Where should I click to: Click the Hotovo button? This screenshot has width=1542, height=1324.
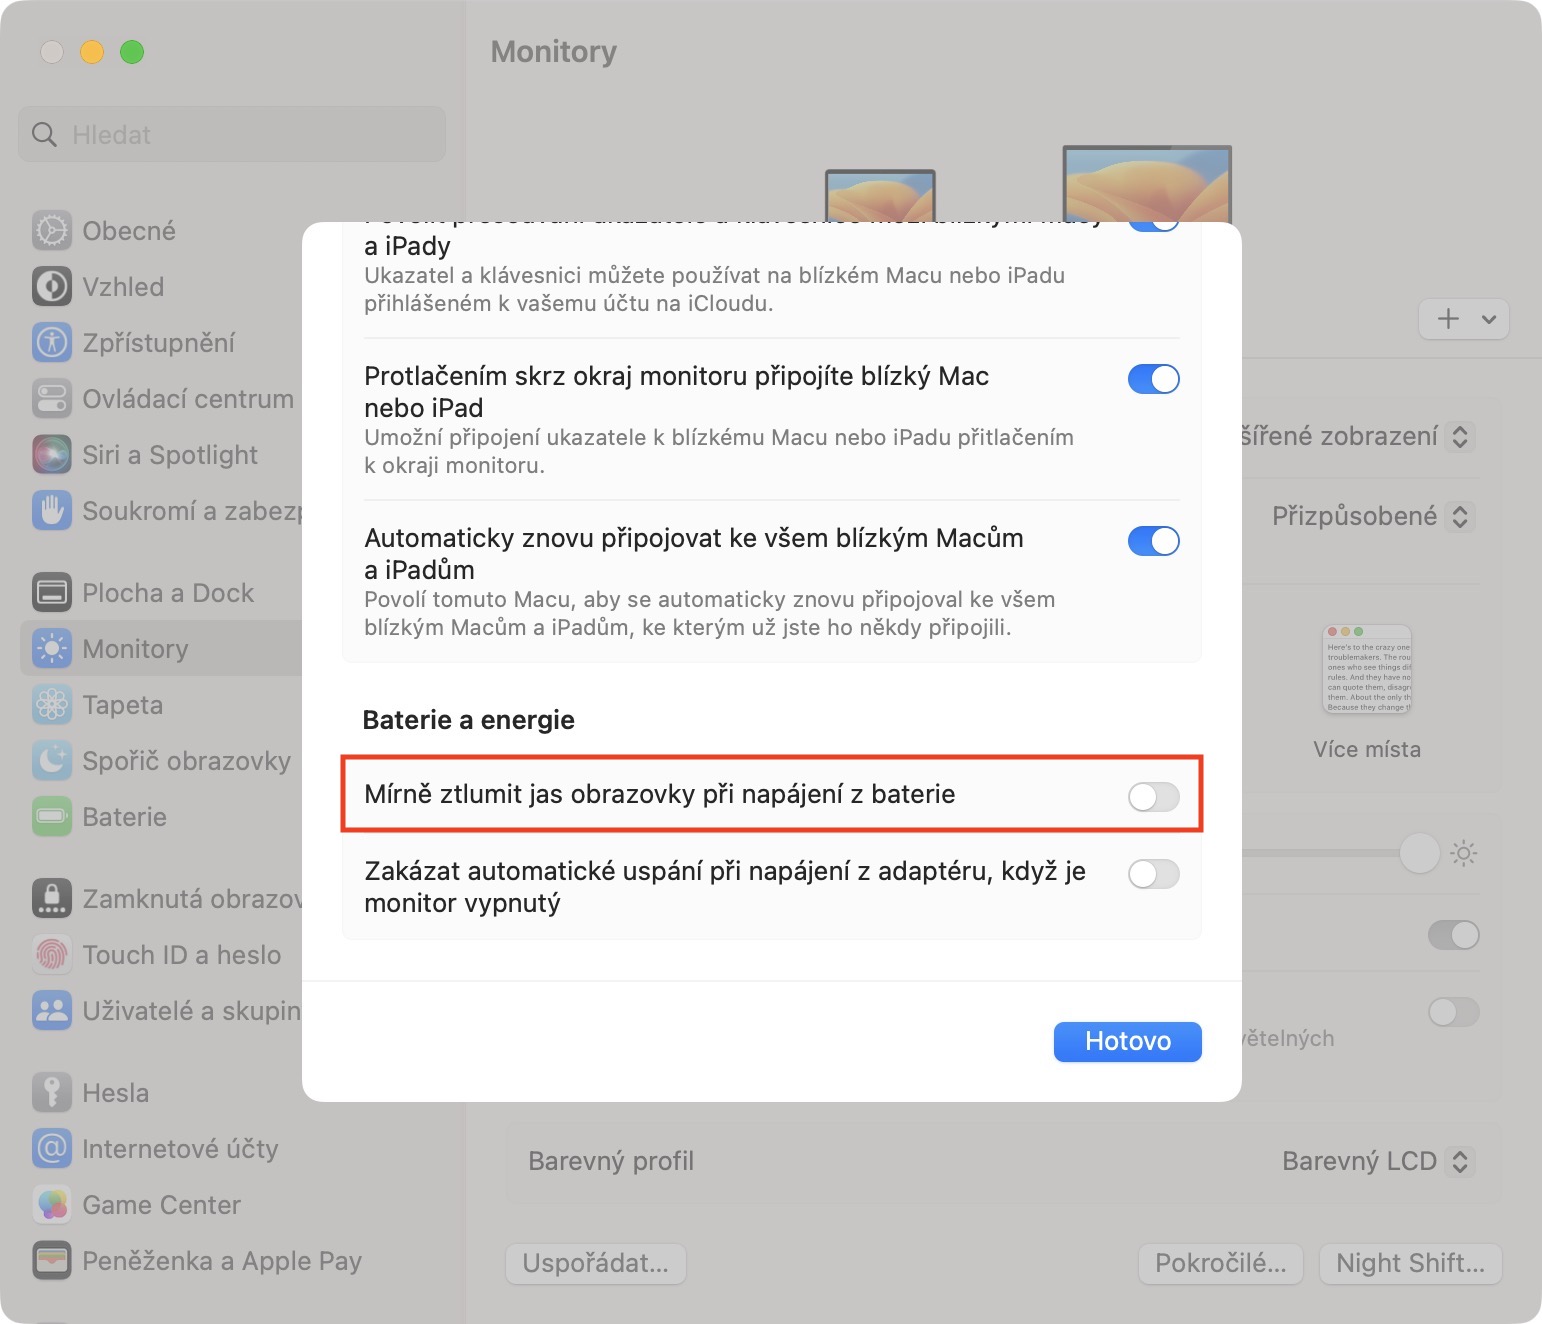[1127, 1041]
